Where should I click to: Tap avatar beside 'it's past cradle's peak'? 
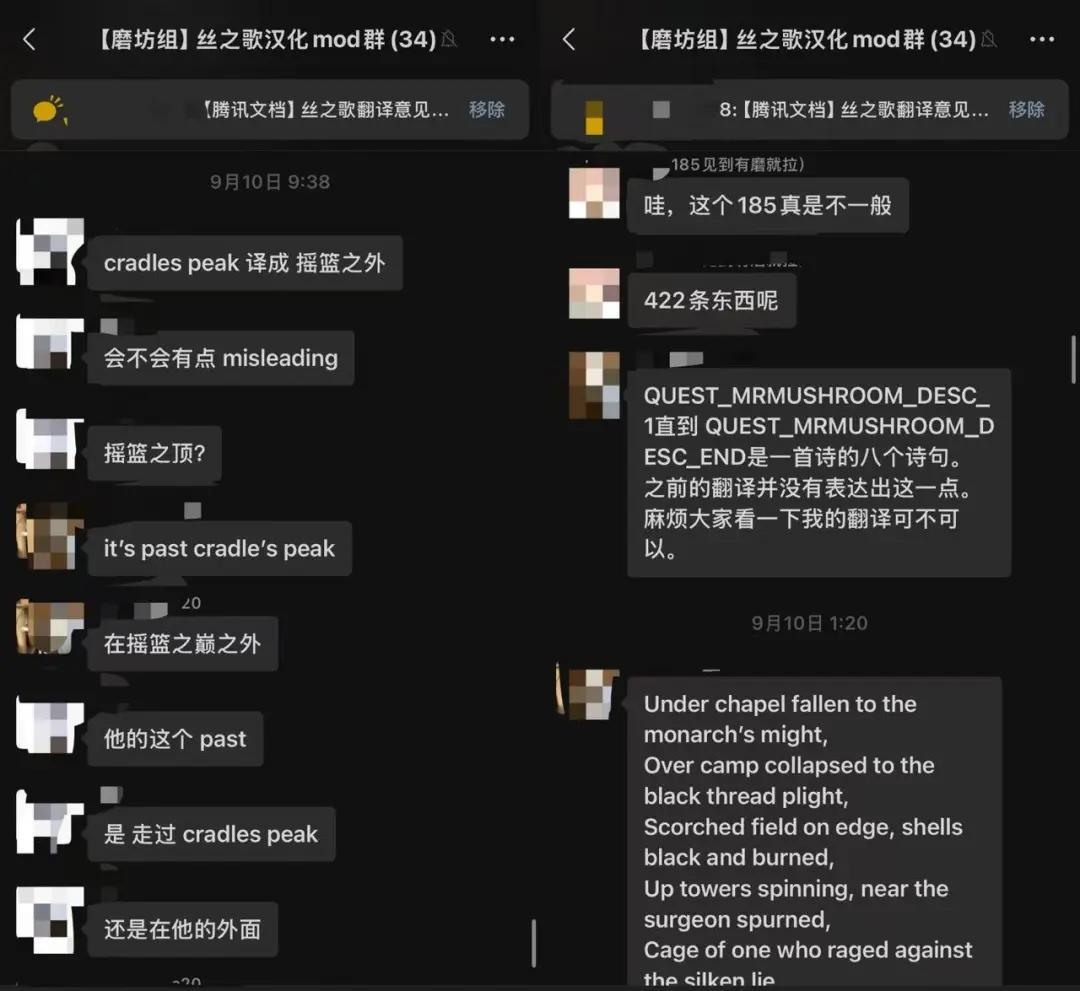click(50, 537)
